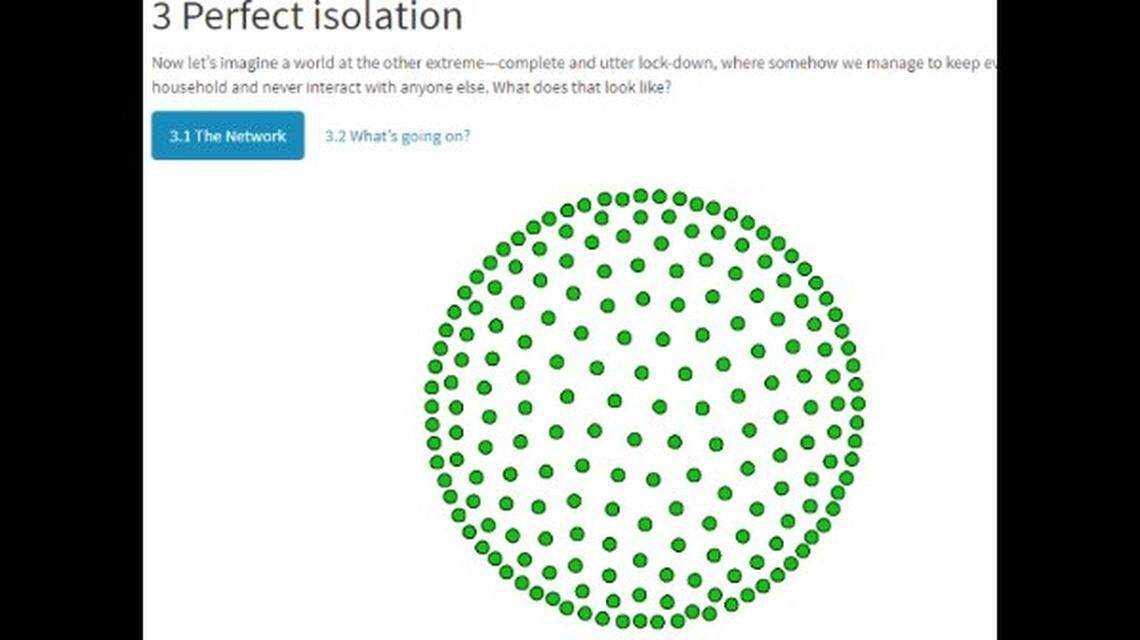Click the highlighted "3.1 The Network" button
The height and width of the screenshot is (640, 1140).
tap(227, 136)
